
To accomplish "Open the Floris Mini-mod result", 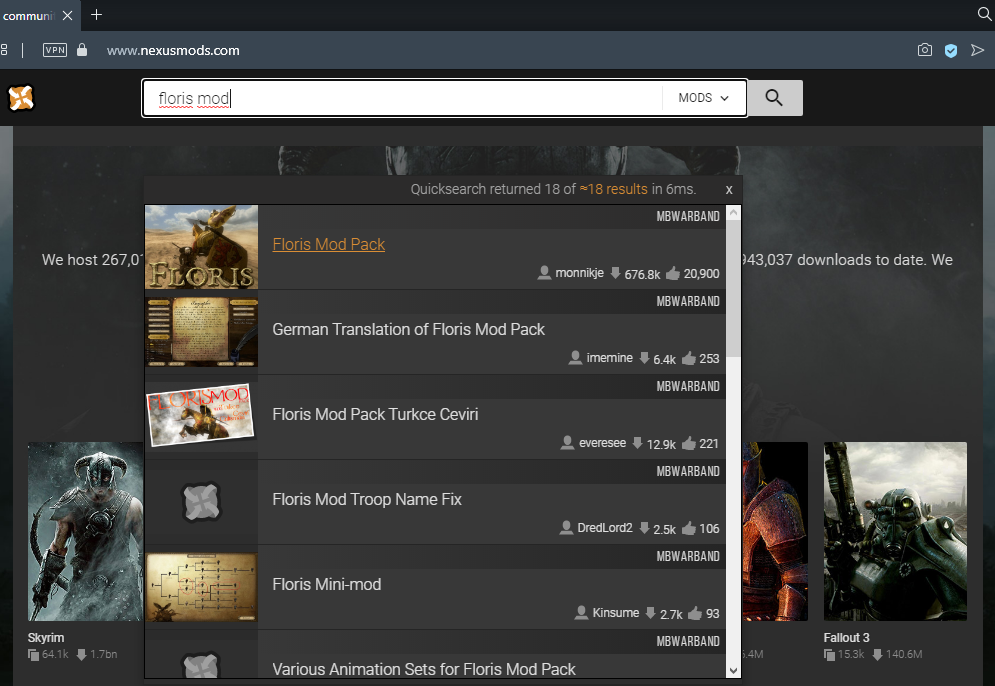I will [x=327, y=584].
